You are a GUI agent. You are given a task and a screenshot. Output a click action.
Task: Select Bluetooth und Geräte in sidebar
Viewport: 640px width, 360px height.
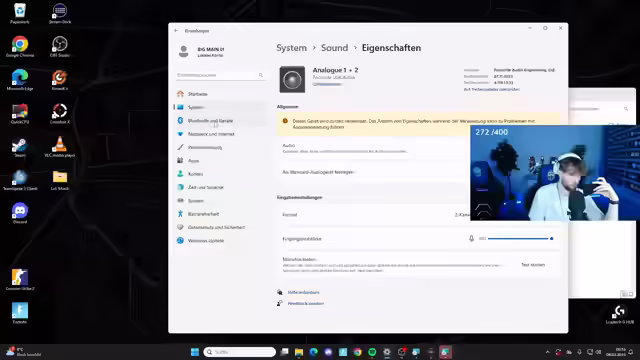click(x=210, y=121)
